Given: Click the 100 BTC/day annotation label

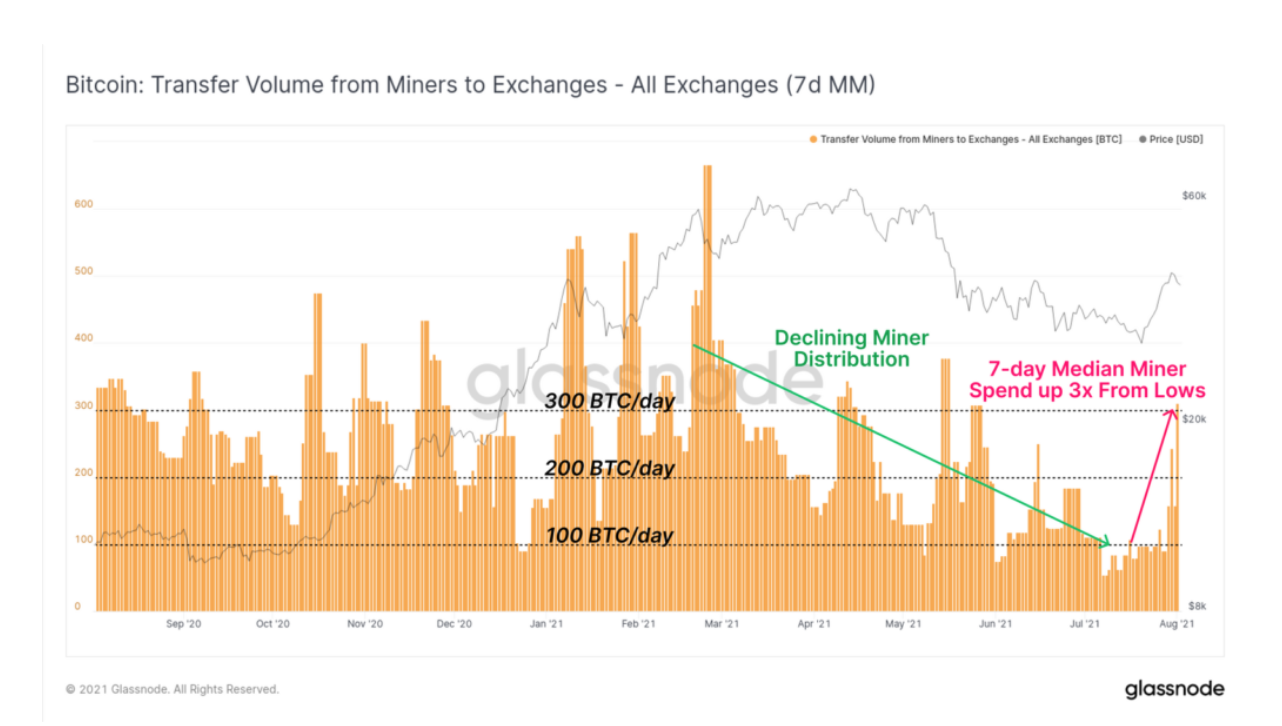Looking at the screenshot, I should 610,535.
